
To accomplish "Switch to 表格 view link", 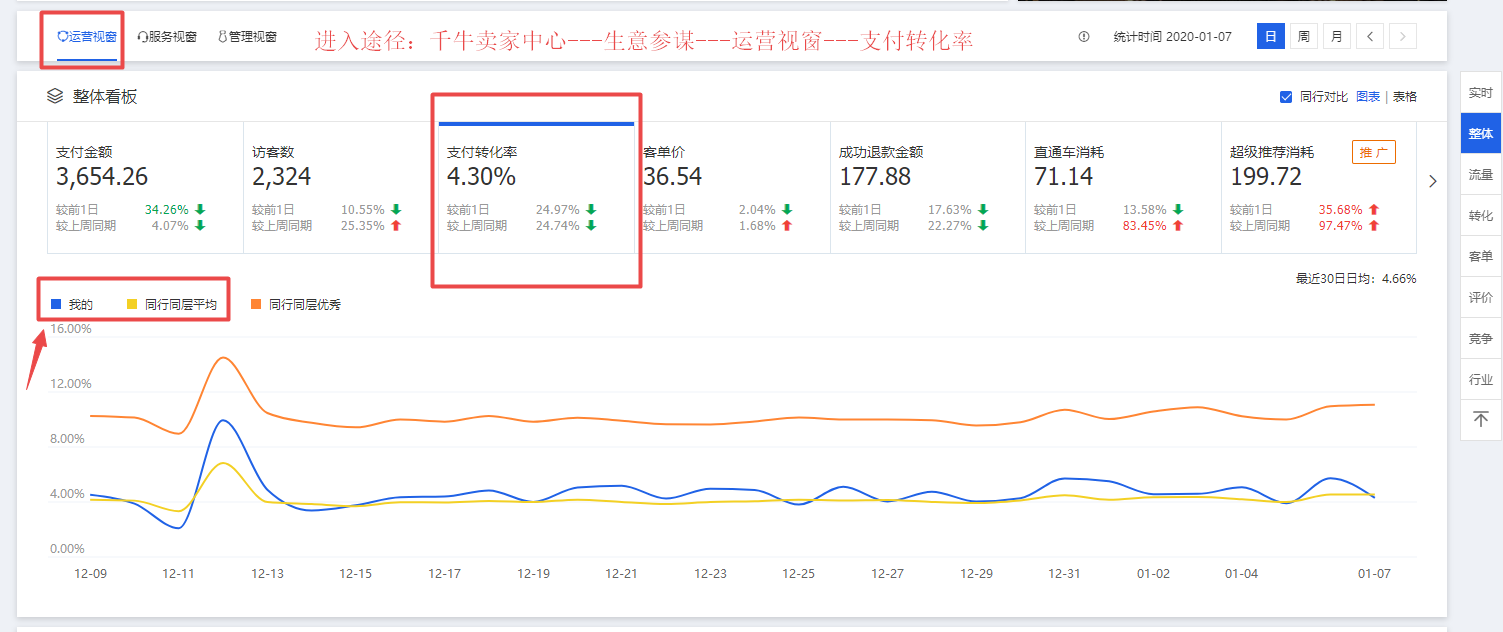I will point(1404,97).
